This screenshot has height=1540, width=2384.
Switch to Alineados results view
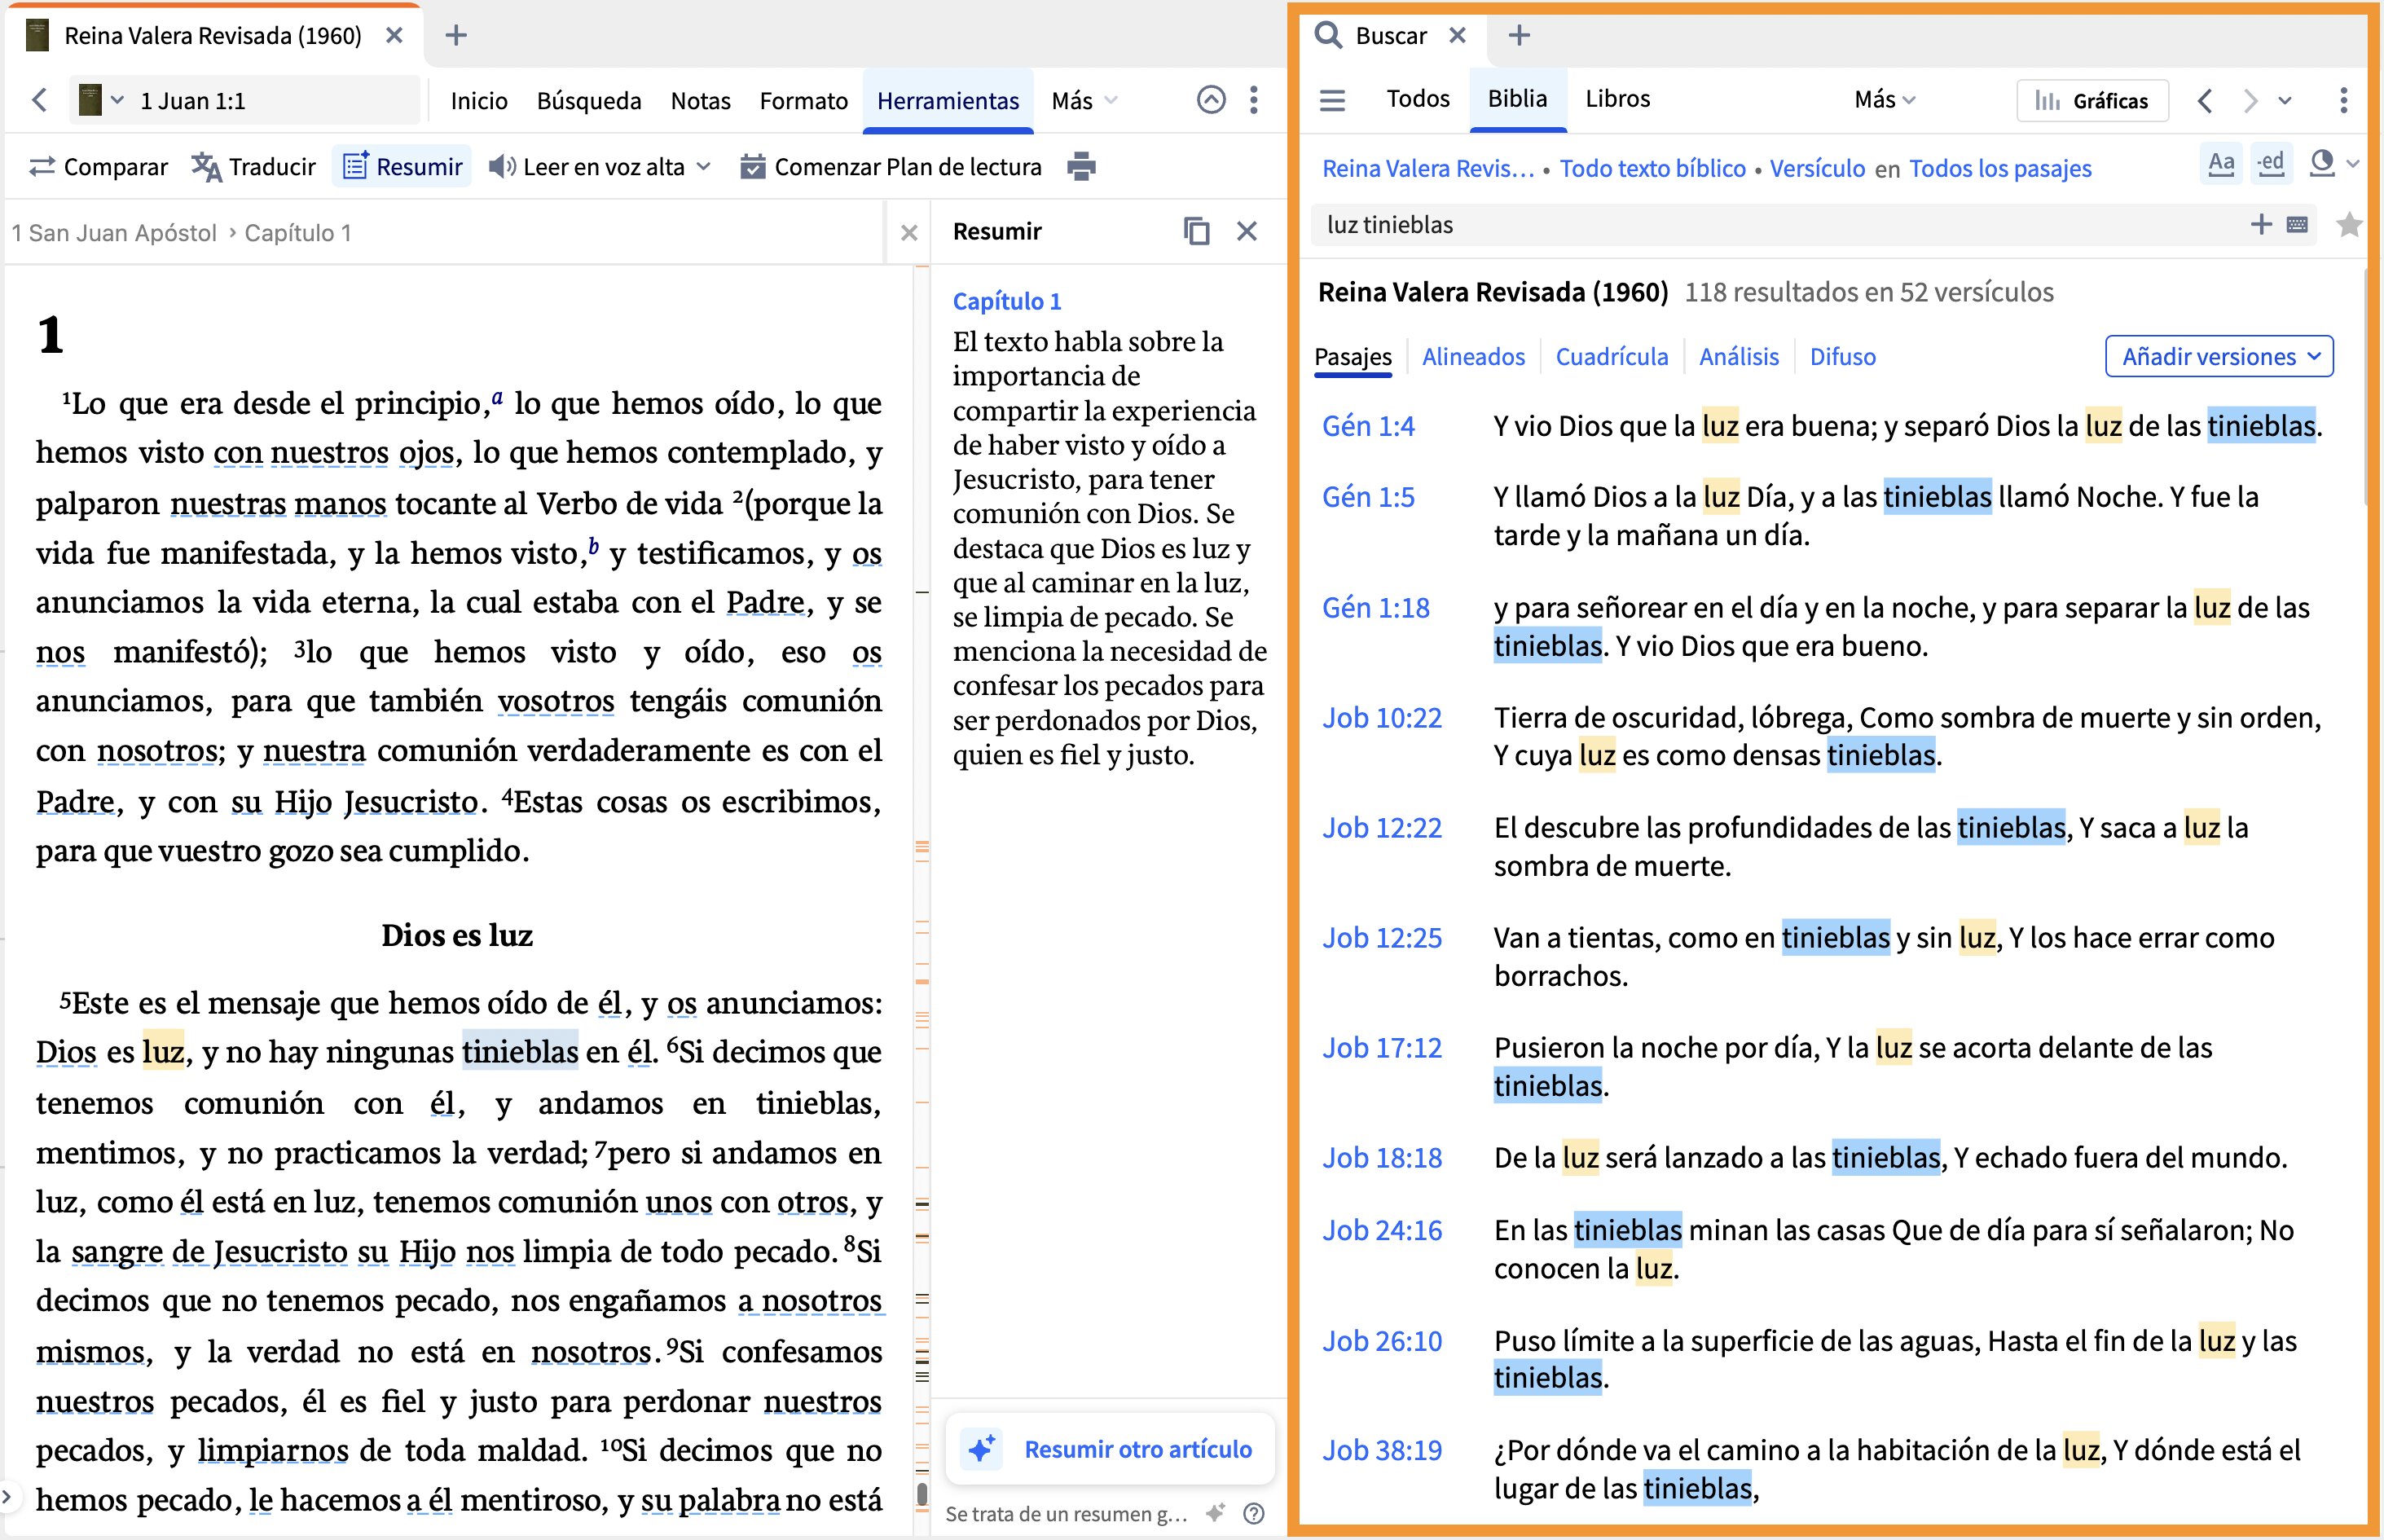(1473, 356)
